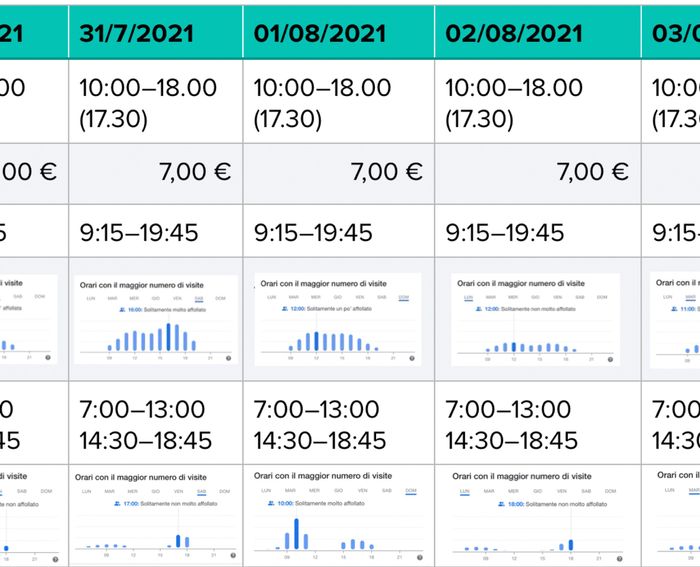Click help icon in 01/08 upper chart
The width and height of the screenshot is (700, 567).
click(409, 358)
